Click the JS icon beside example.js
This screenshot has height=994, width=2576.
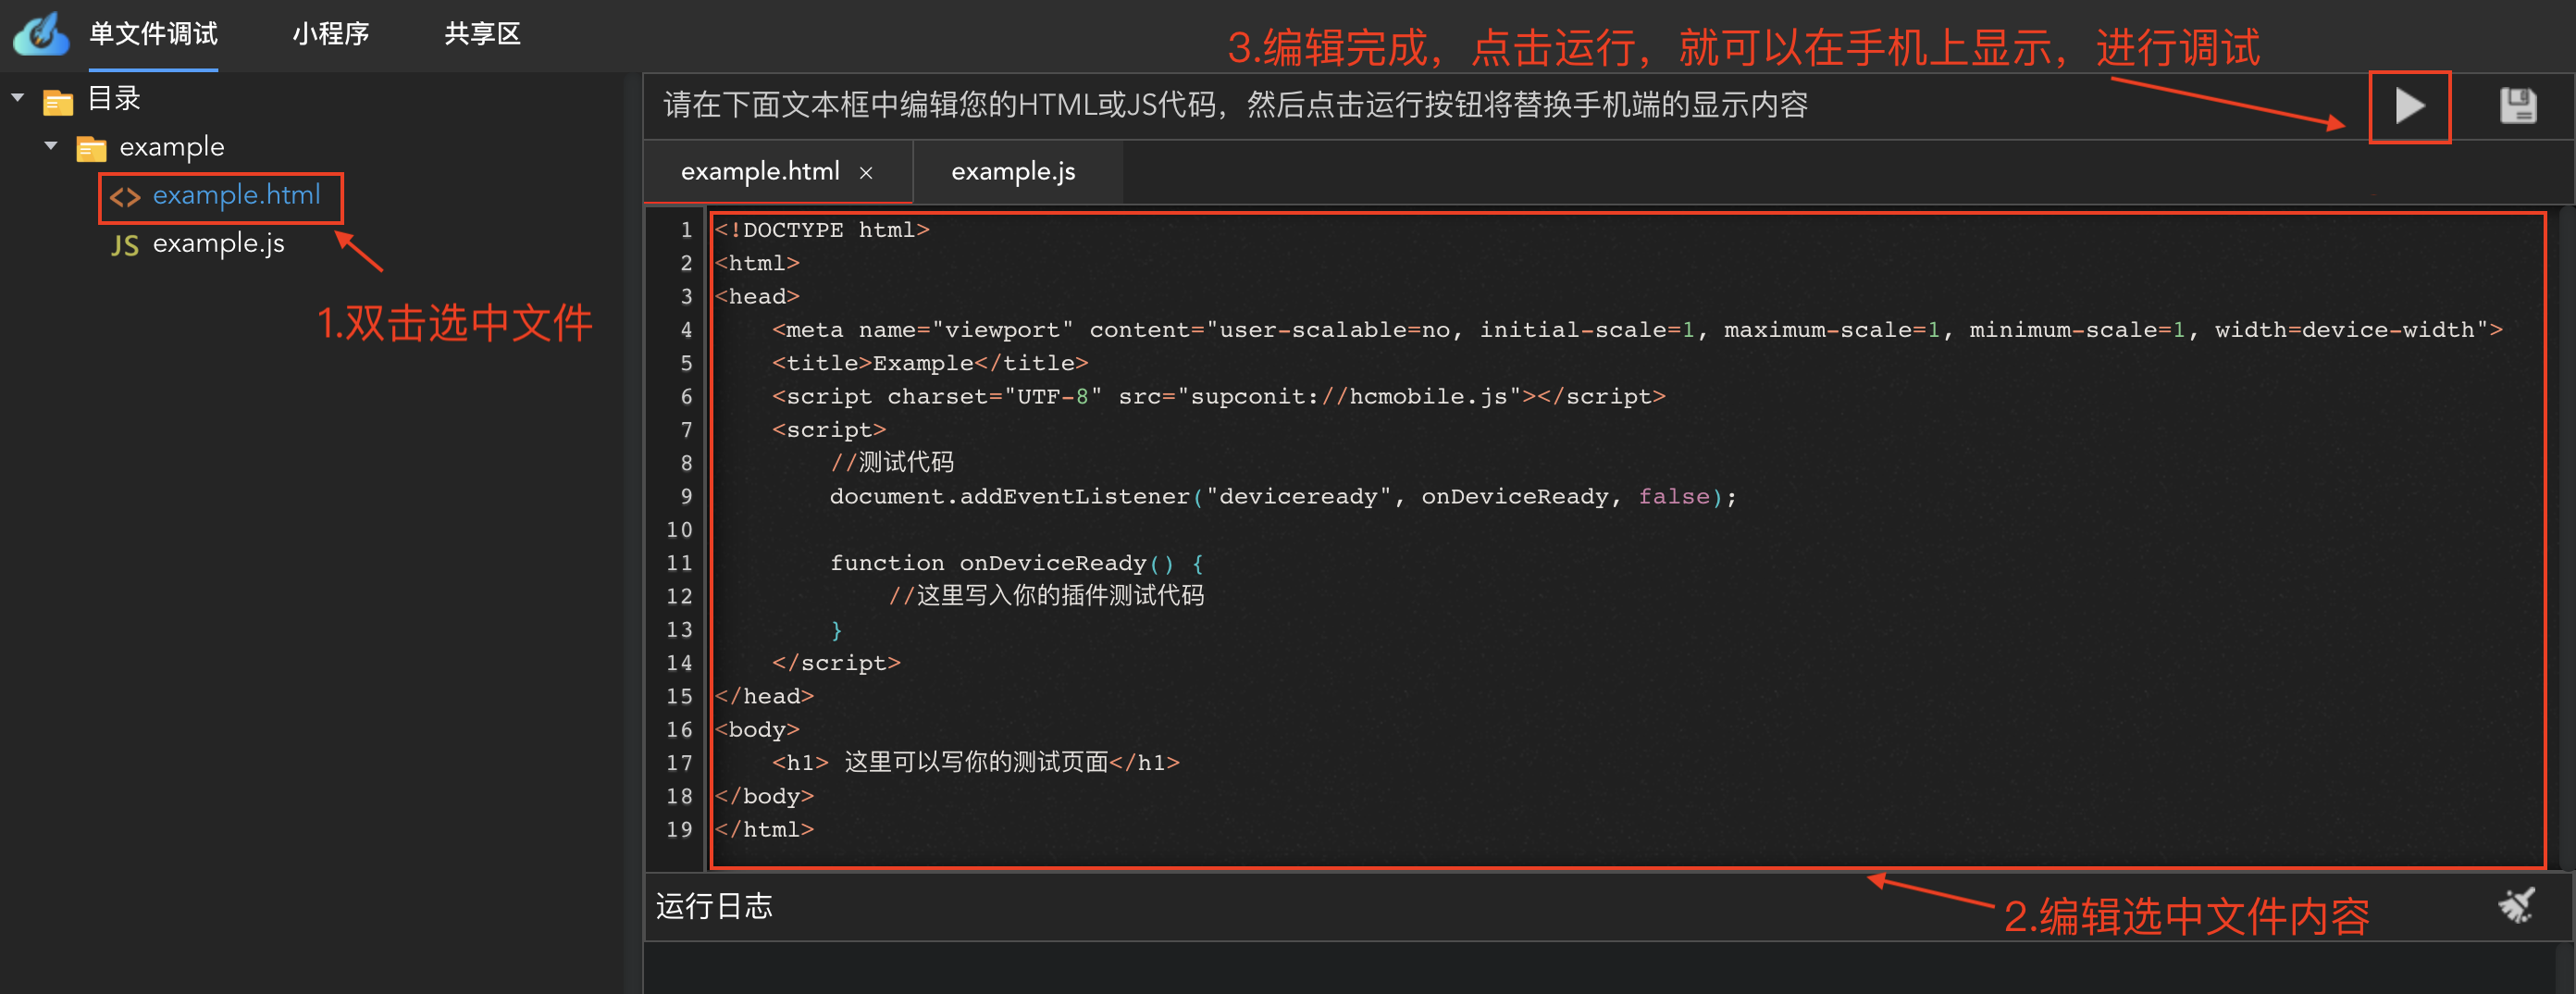coord(125,245)
